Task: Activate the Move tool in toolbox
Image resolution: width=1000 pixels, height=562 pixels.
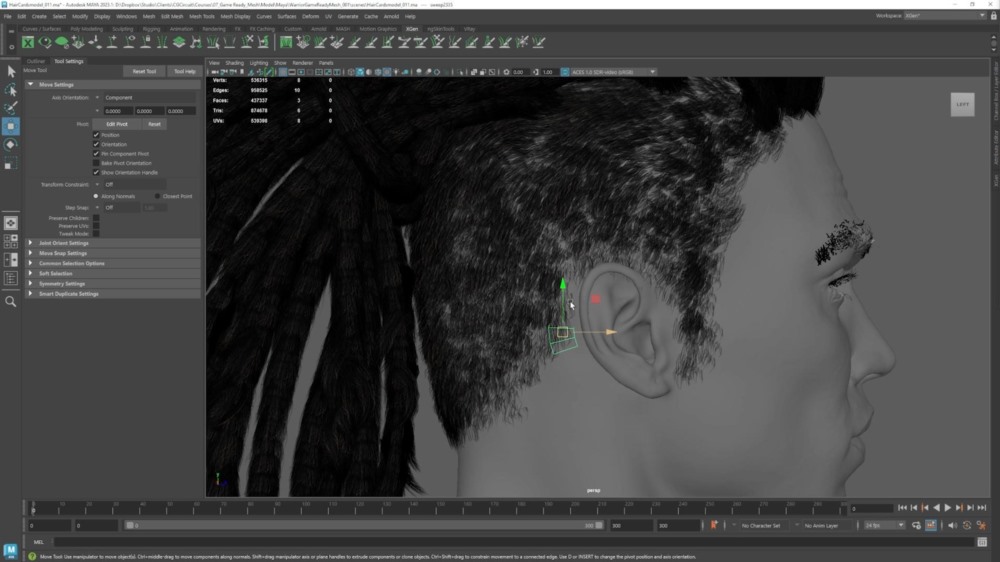Action: [11, 126]
